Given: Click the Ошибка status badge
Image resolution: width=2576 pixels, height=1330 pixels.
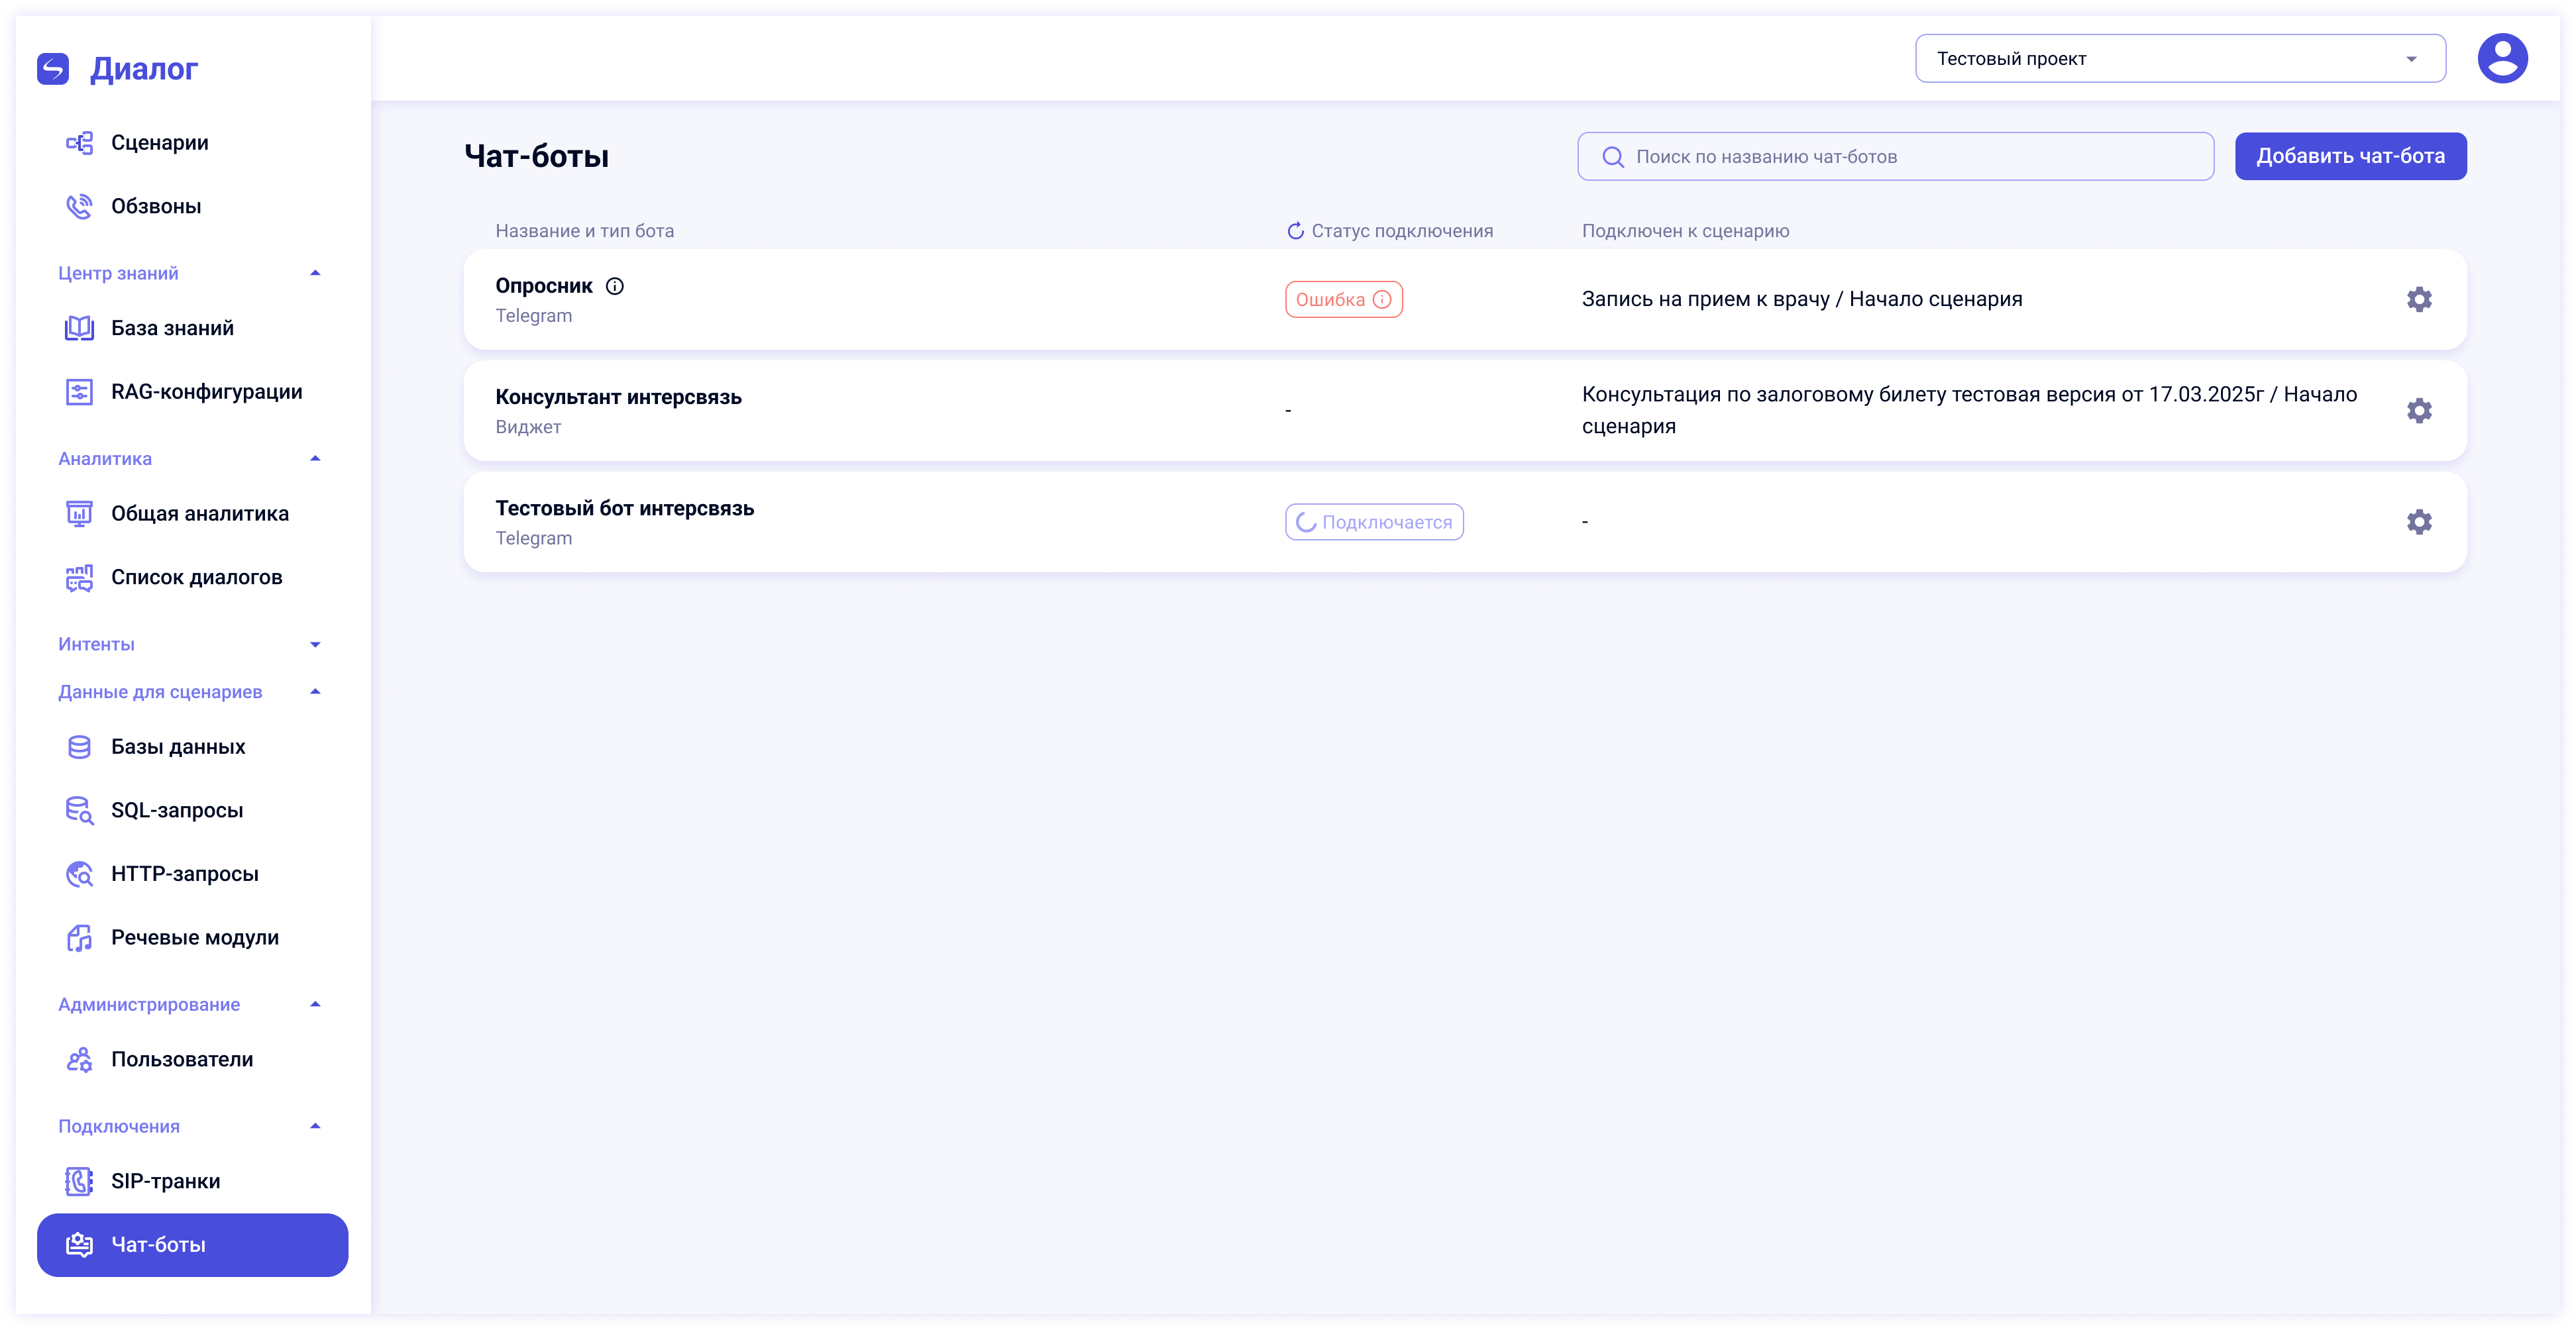Looking at the screenshot, I should tap(1343, 300).
